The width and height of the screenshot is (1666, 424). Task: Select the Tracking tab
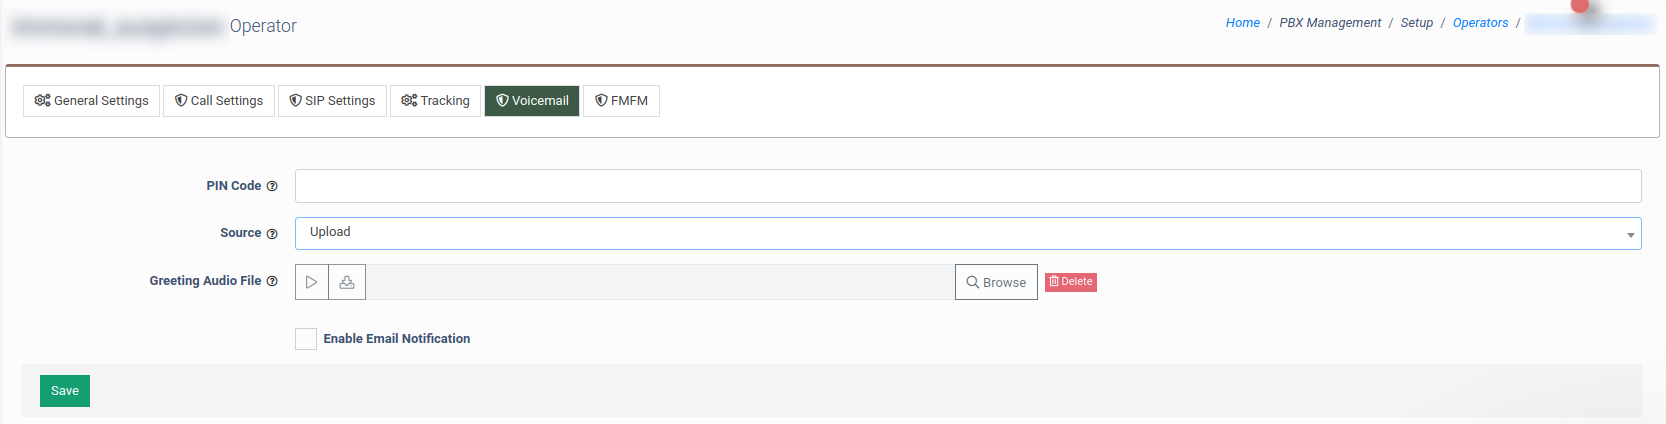tap(435, 101)
